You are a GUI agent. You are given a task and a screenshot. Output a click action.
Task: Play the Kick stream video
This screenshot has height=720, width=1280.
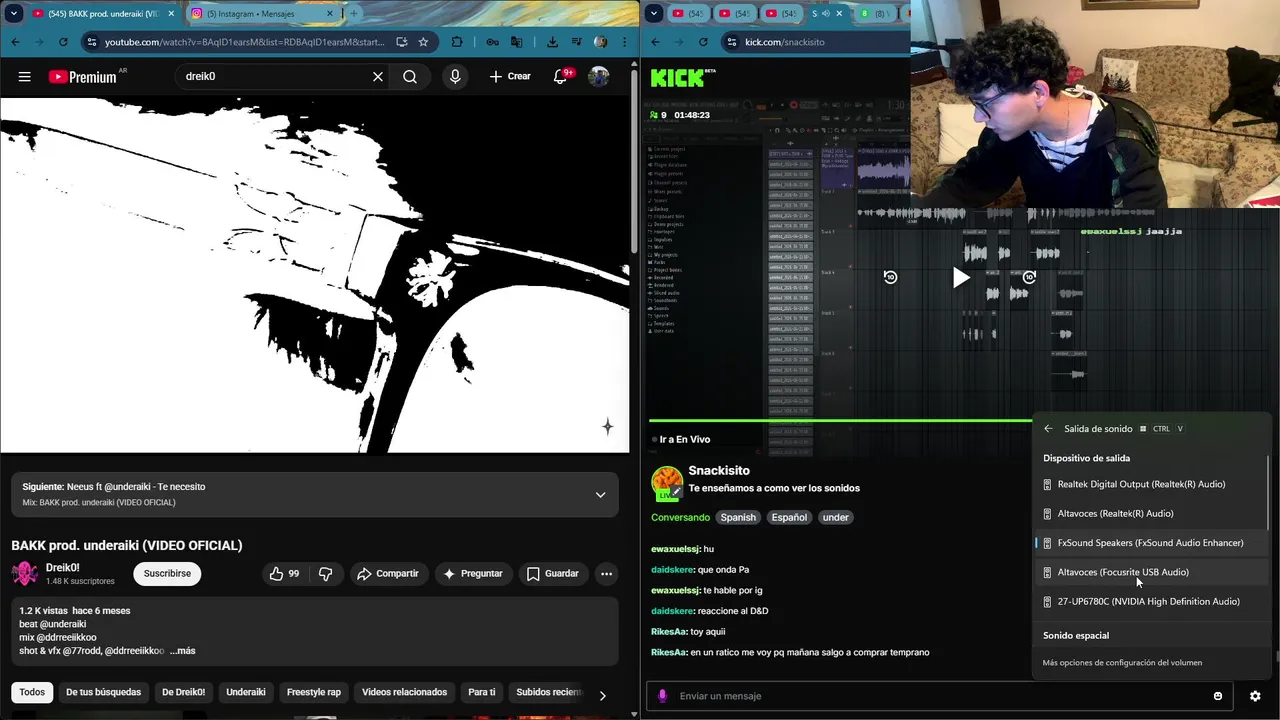(x=960, y=278)
